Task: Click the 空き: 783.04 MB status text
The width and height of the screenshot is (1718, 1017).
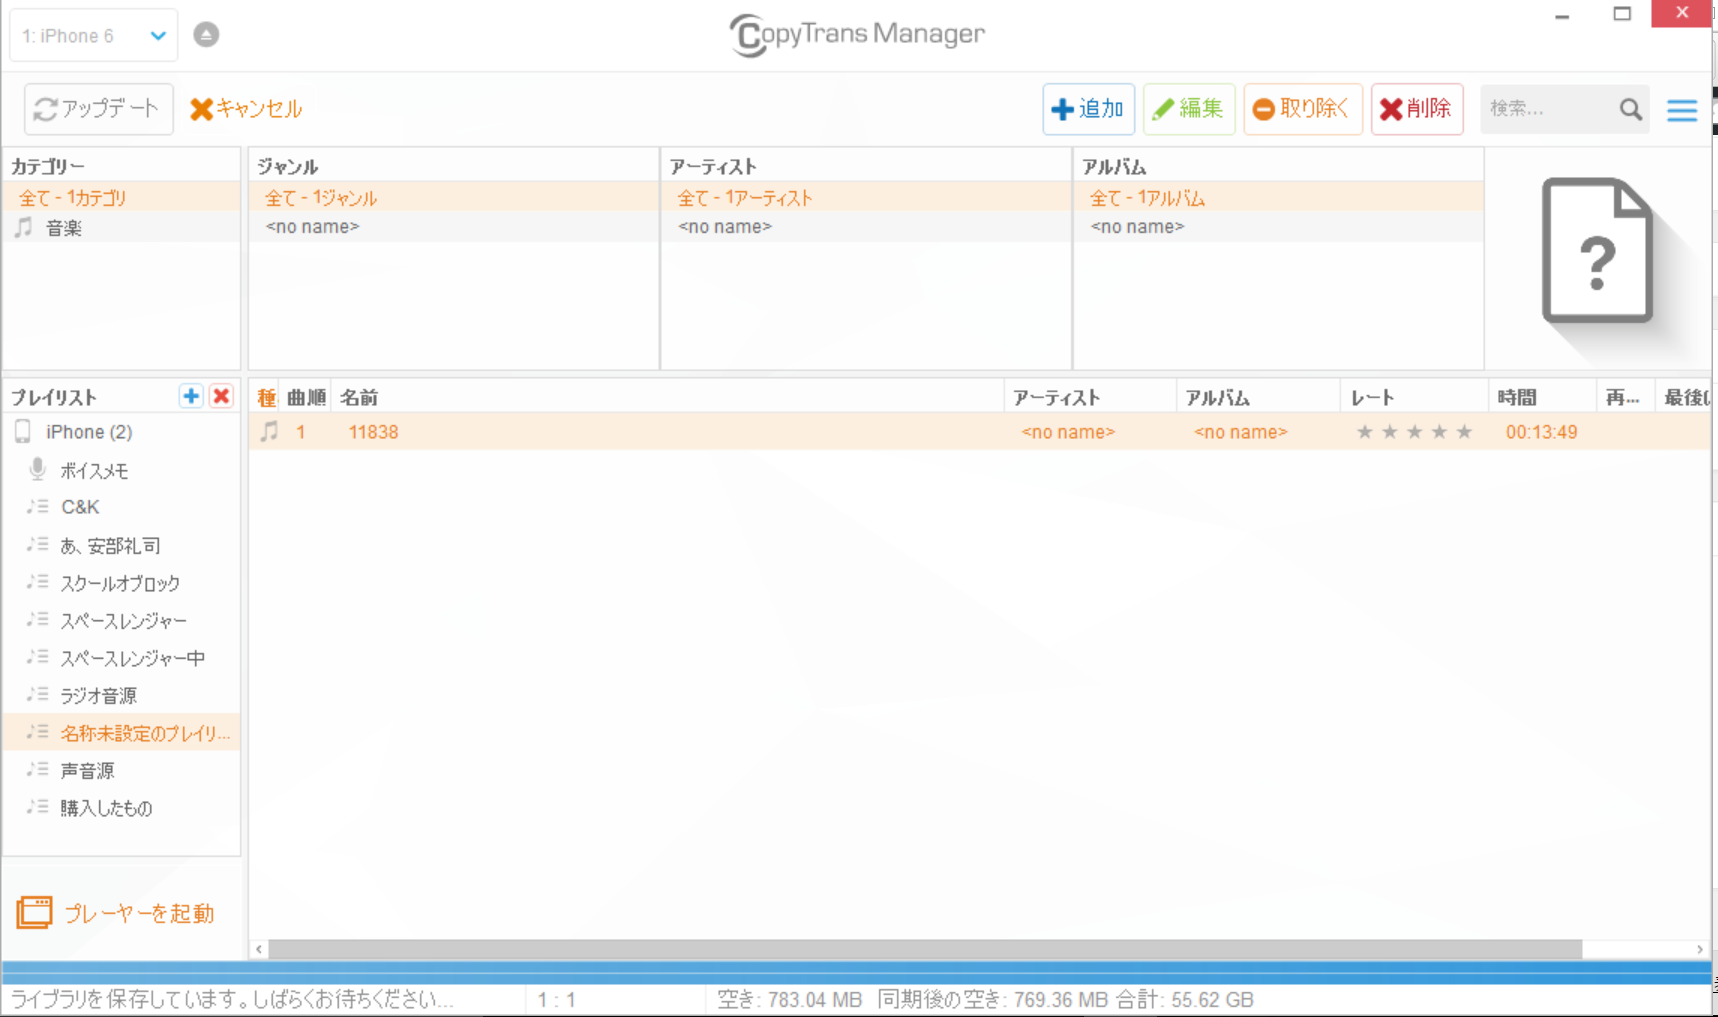Action: pos(789,999)
